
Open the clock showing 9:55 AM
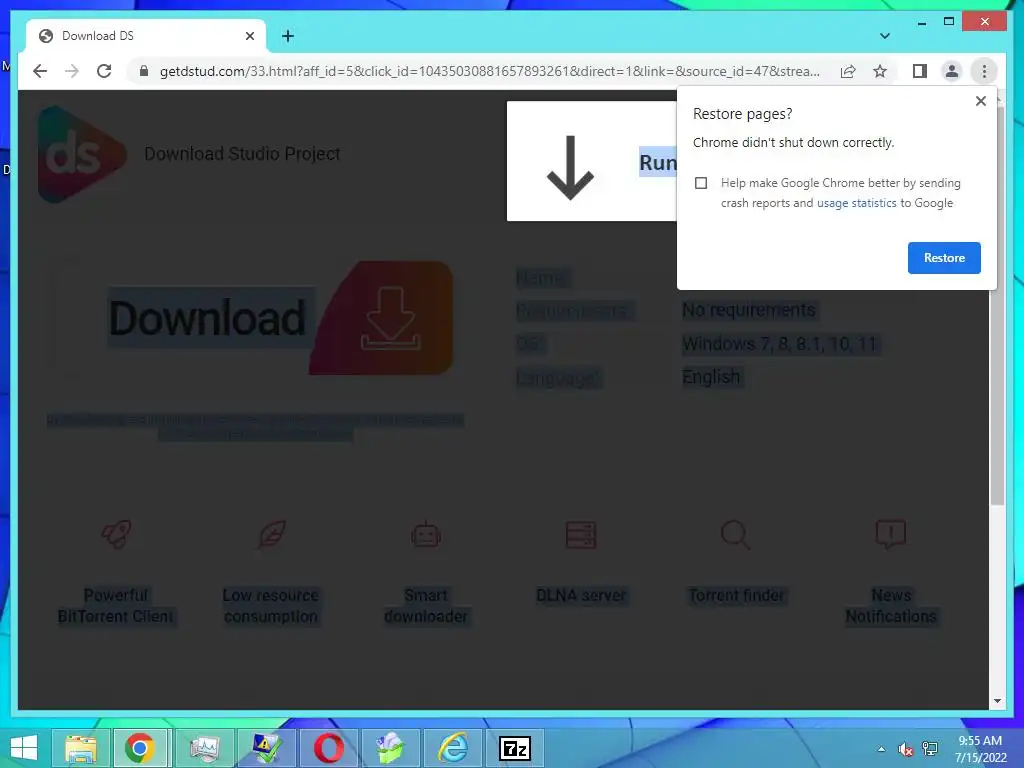pyautogui.click(x=980, y=749)
